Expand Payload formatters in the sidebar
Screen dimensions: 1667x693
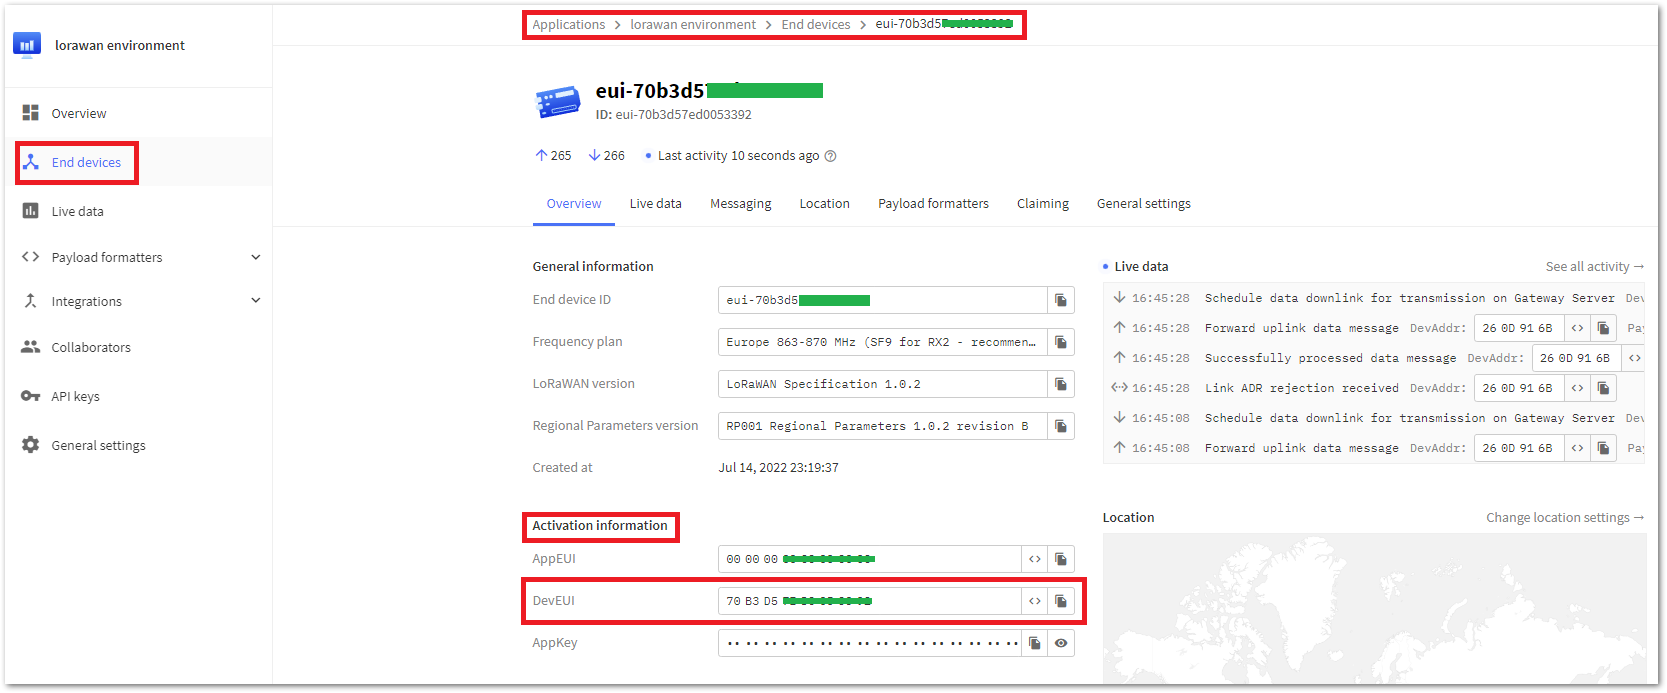255,257
